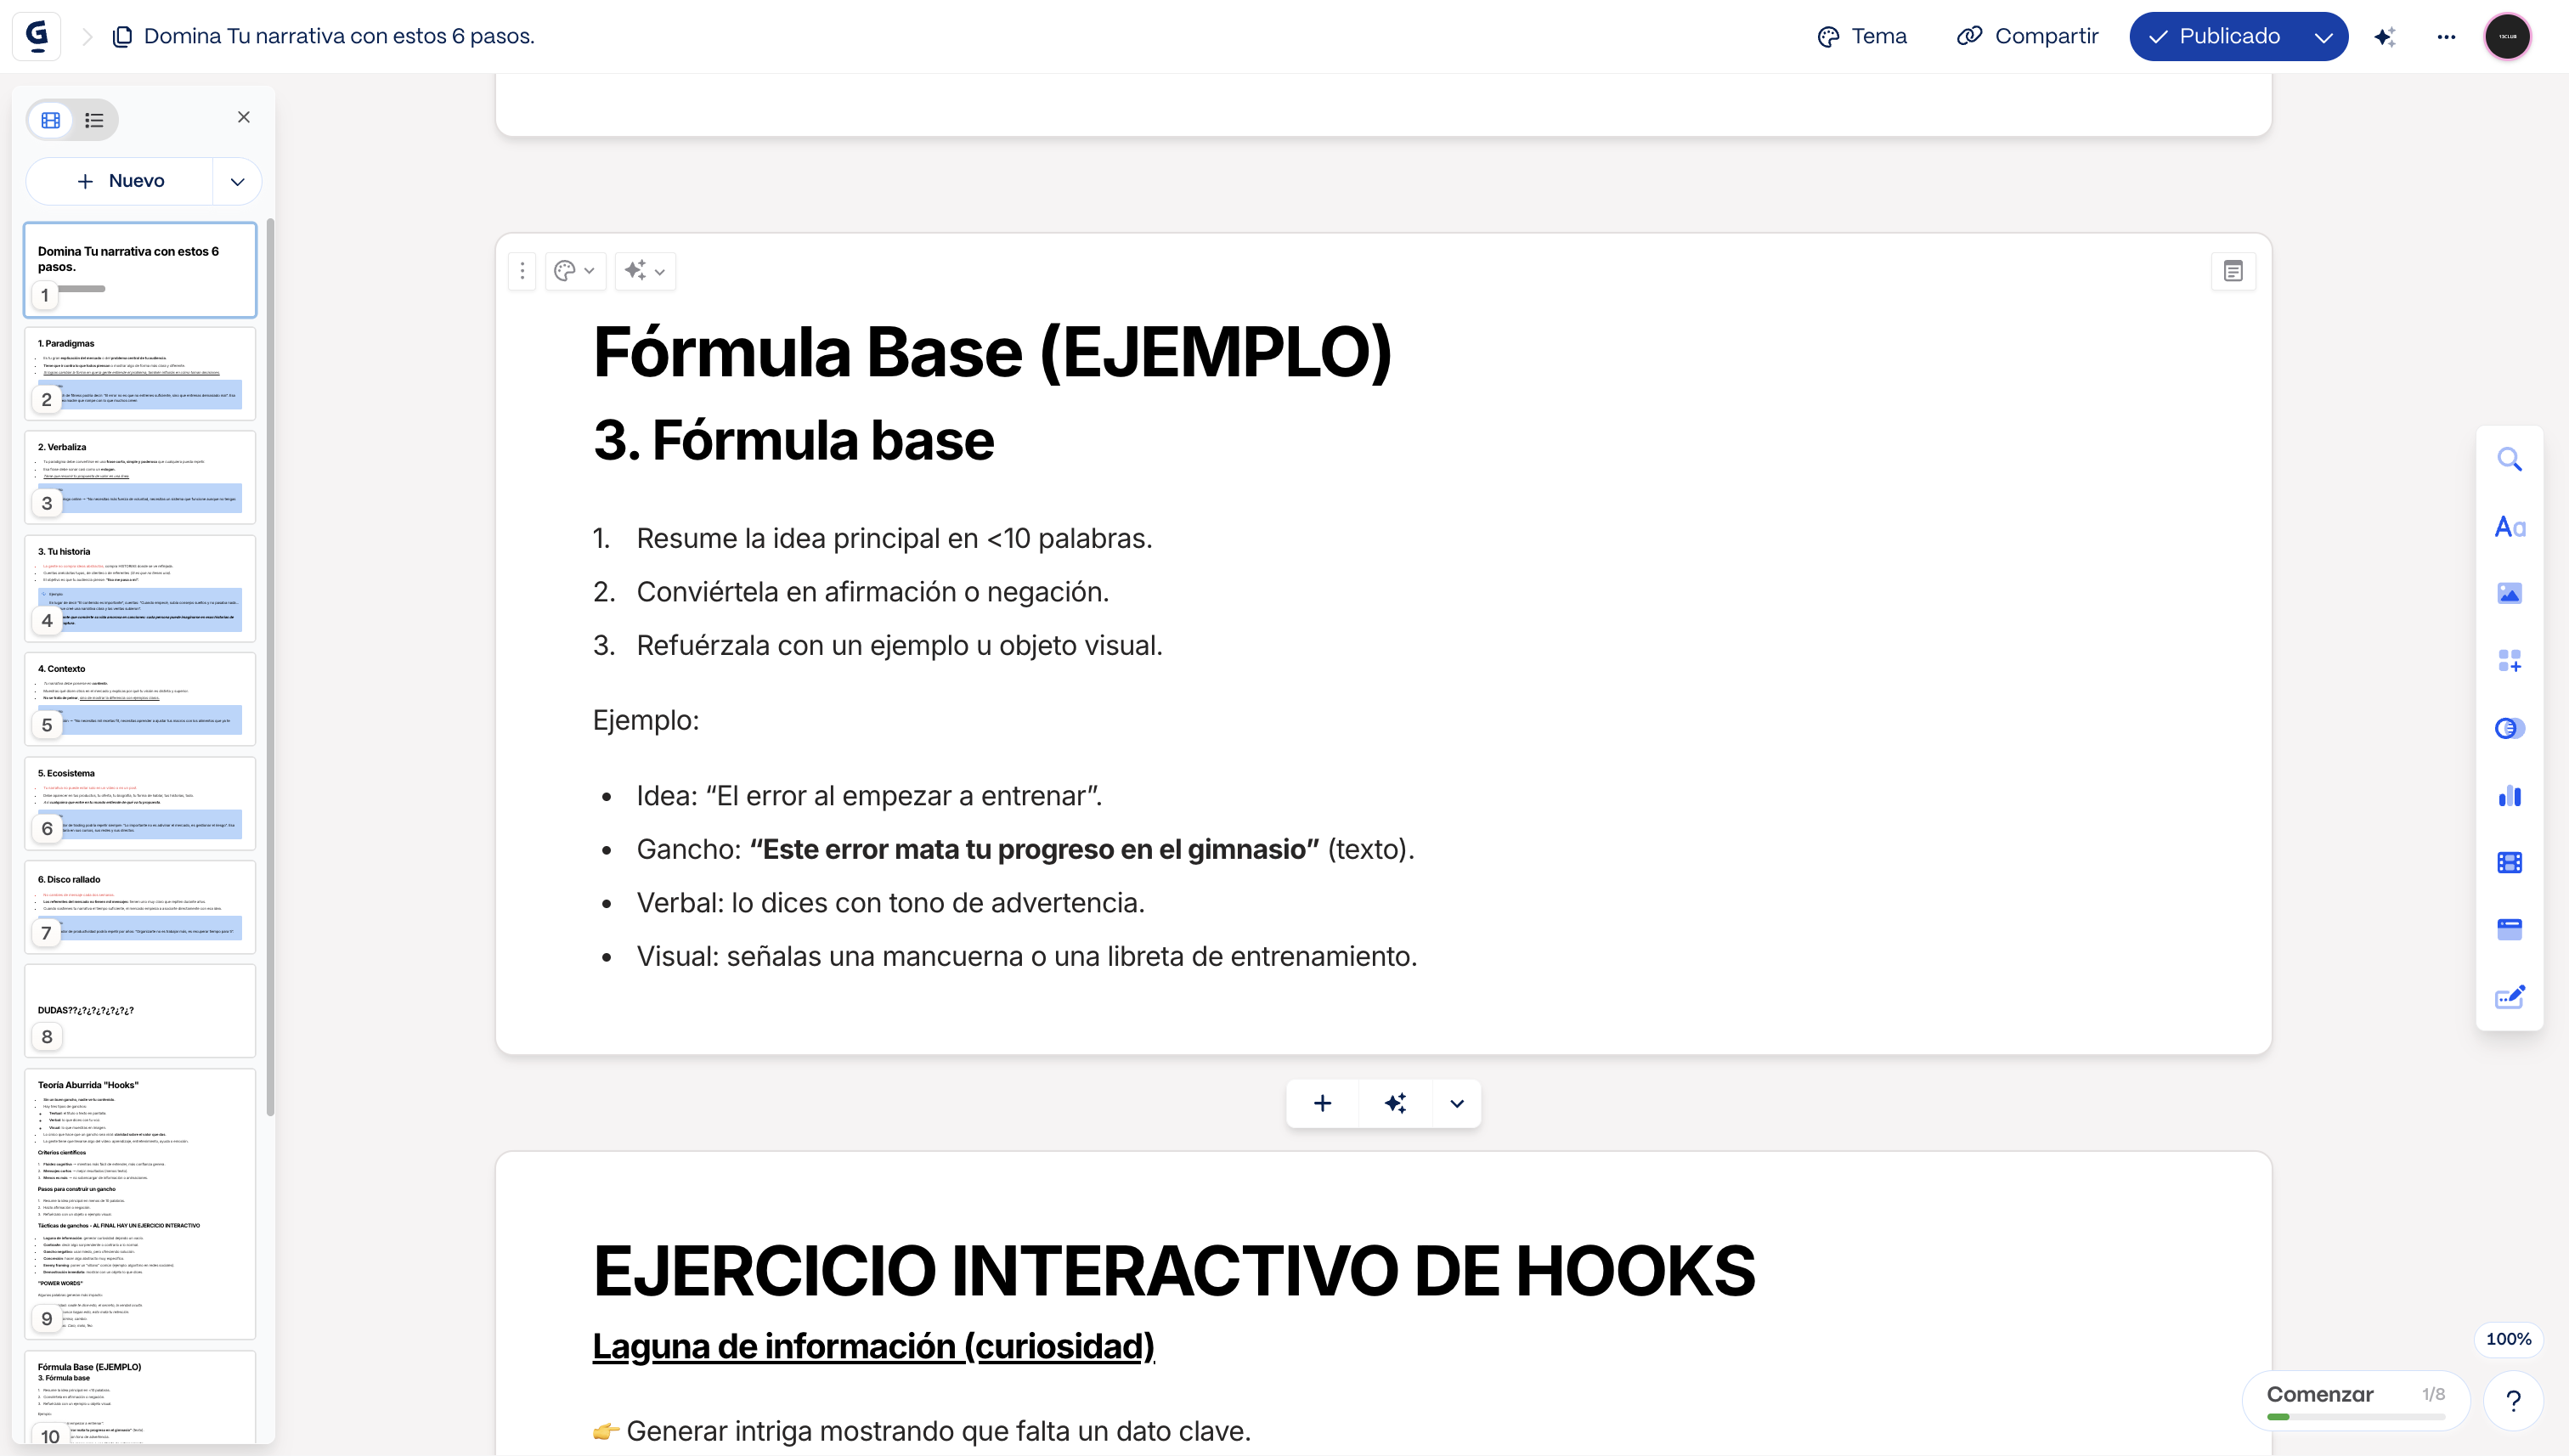Screen dimensions: 2569x1456
Task: Open the image media panel icon
Action: 2509,594
